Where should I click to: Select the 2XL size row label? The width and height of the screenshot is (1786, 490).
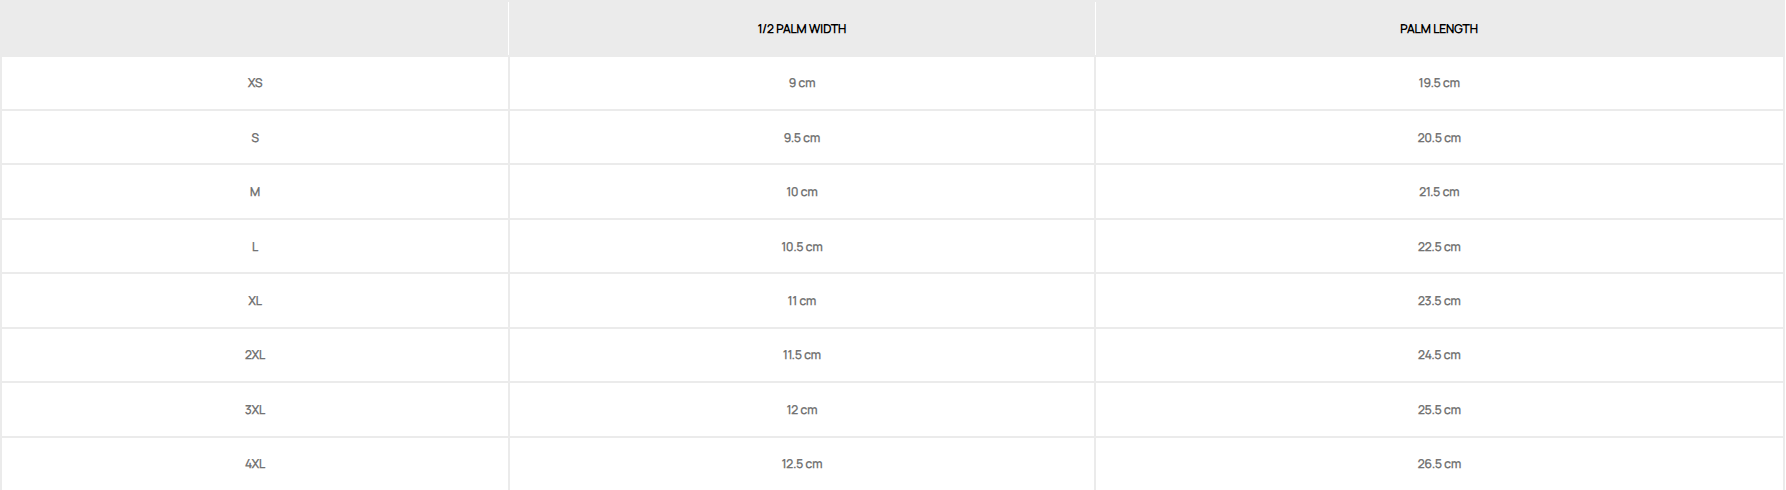pyautogui.click(x=255, y=355)
